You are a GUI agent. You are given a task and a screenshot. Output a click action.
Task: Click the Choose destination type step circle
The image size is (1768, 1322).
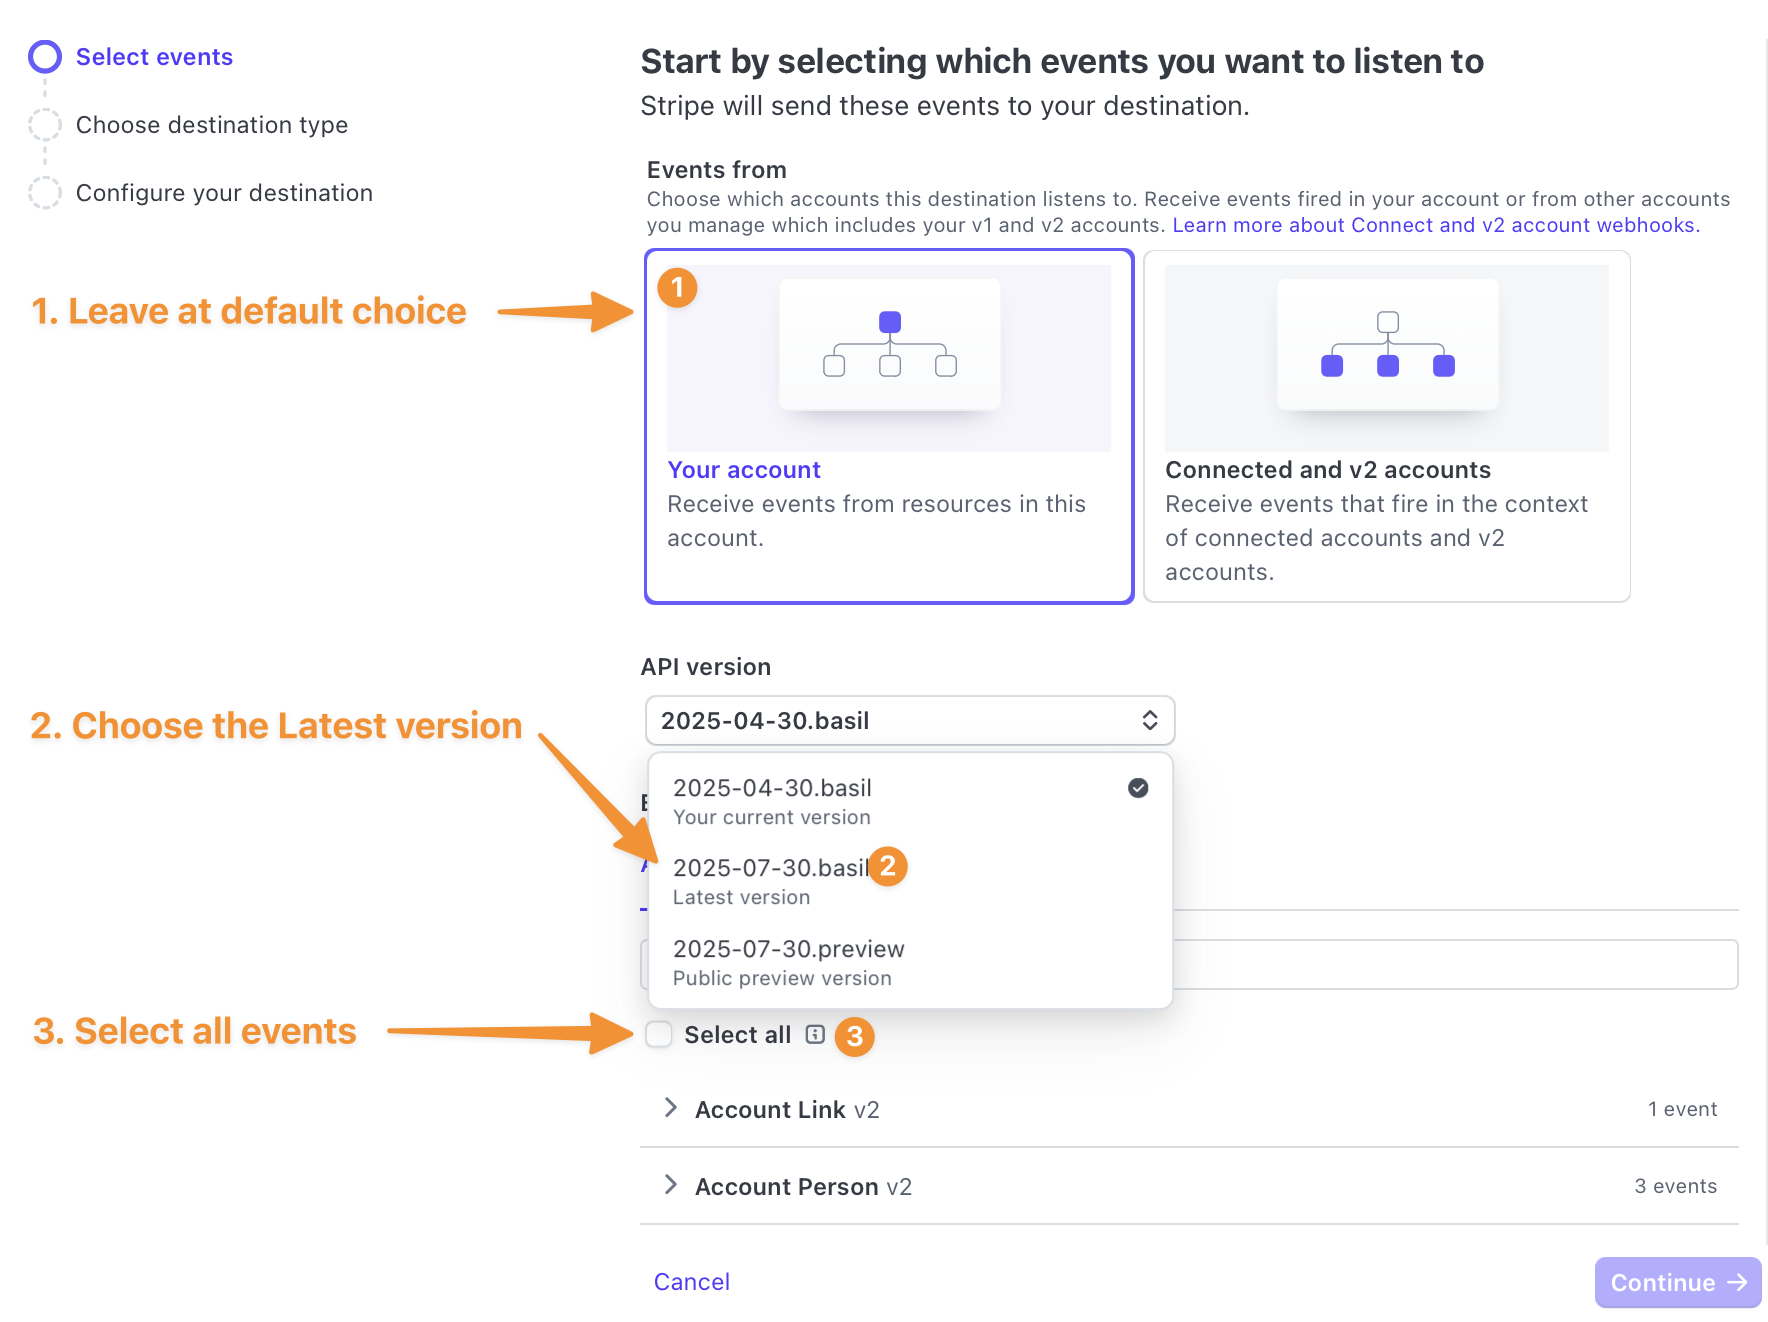[x=45, y=125]
